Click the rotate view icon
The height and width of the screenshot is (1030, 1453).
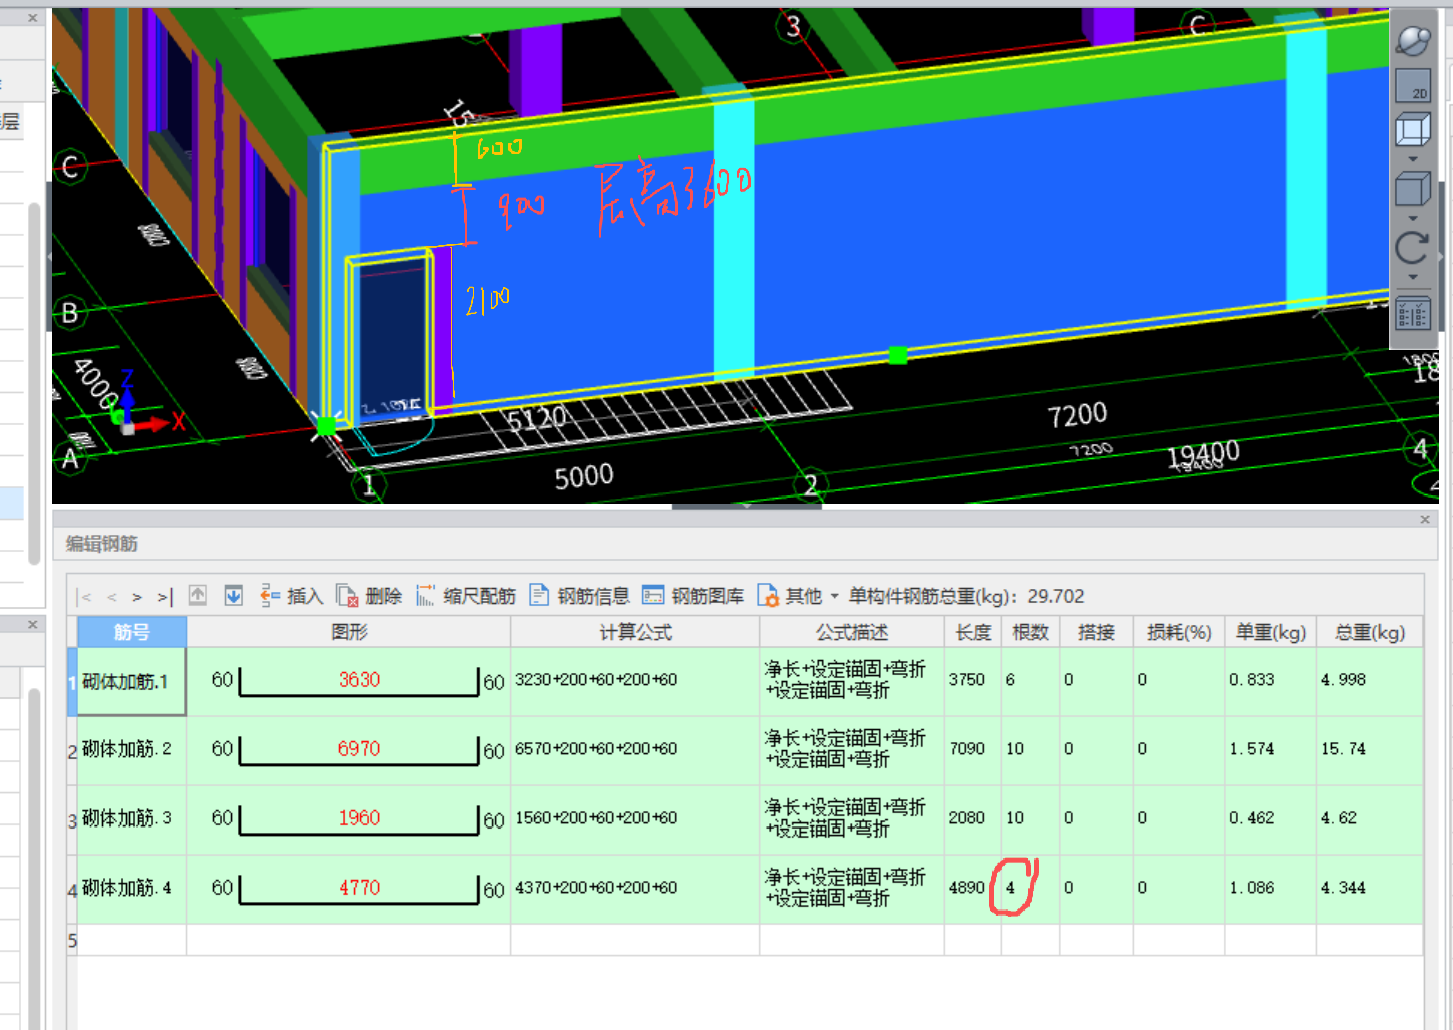tap(1412, 248)
